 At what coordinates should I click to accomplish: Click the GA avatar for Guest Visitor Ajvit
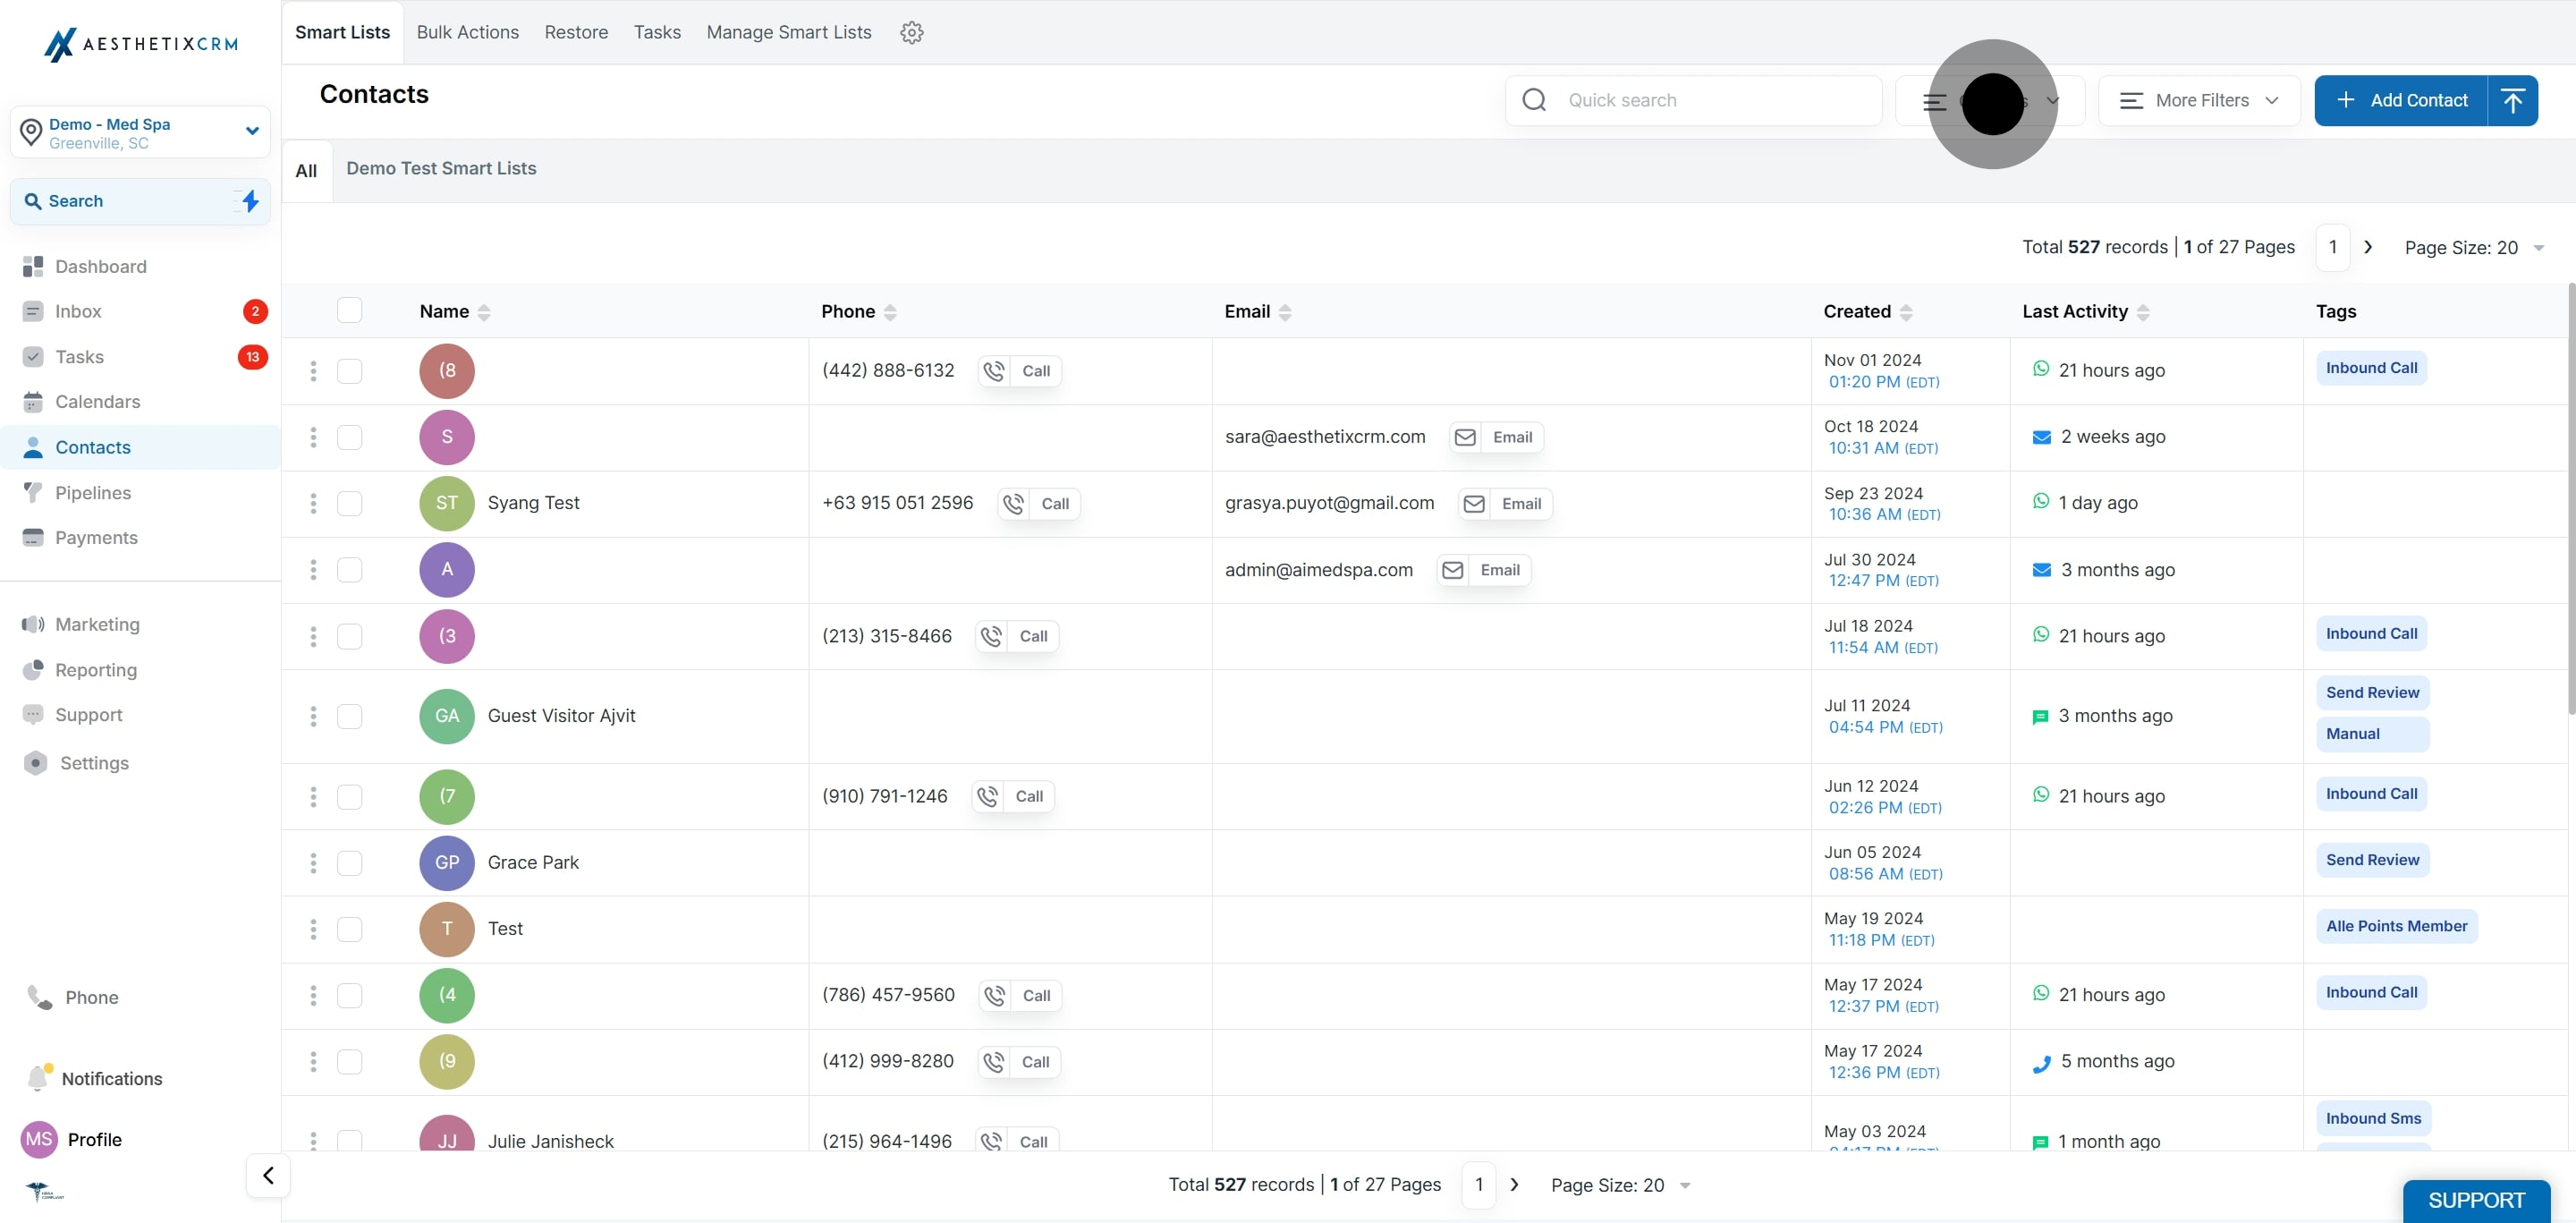coord(447,716)
